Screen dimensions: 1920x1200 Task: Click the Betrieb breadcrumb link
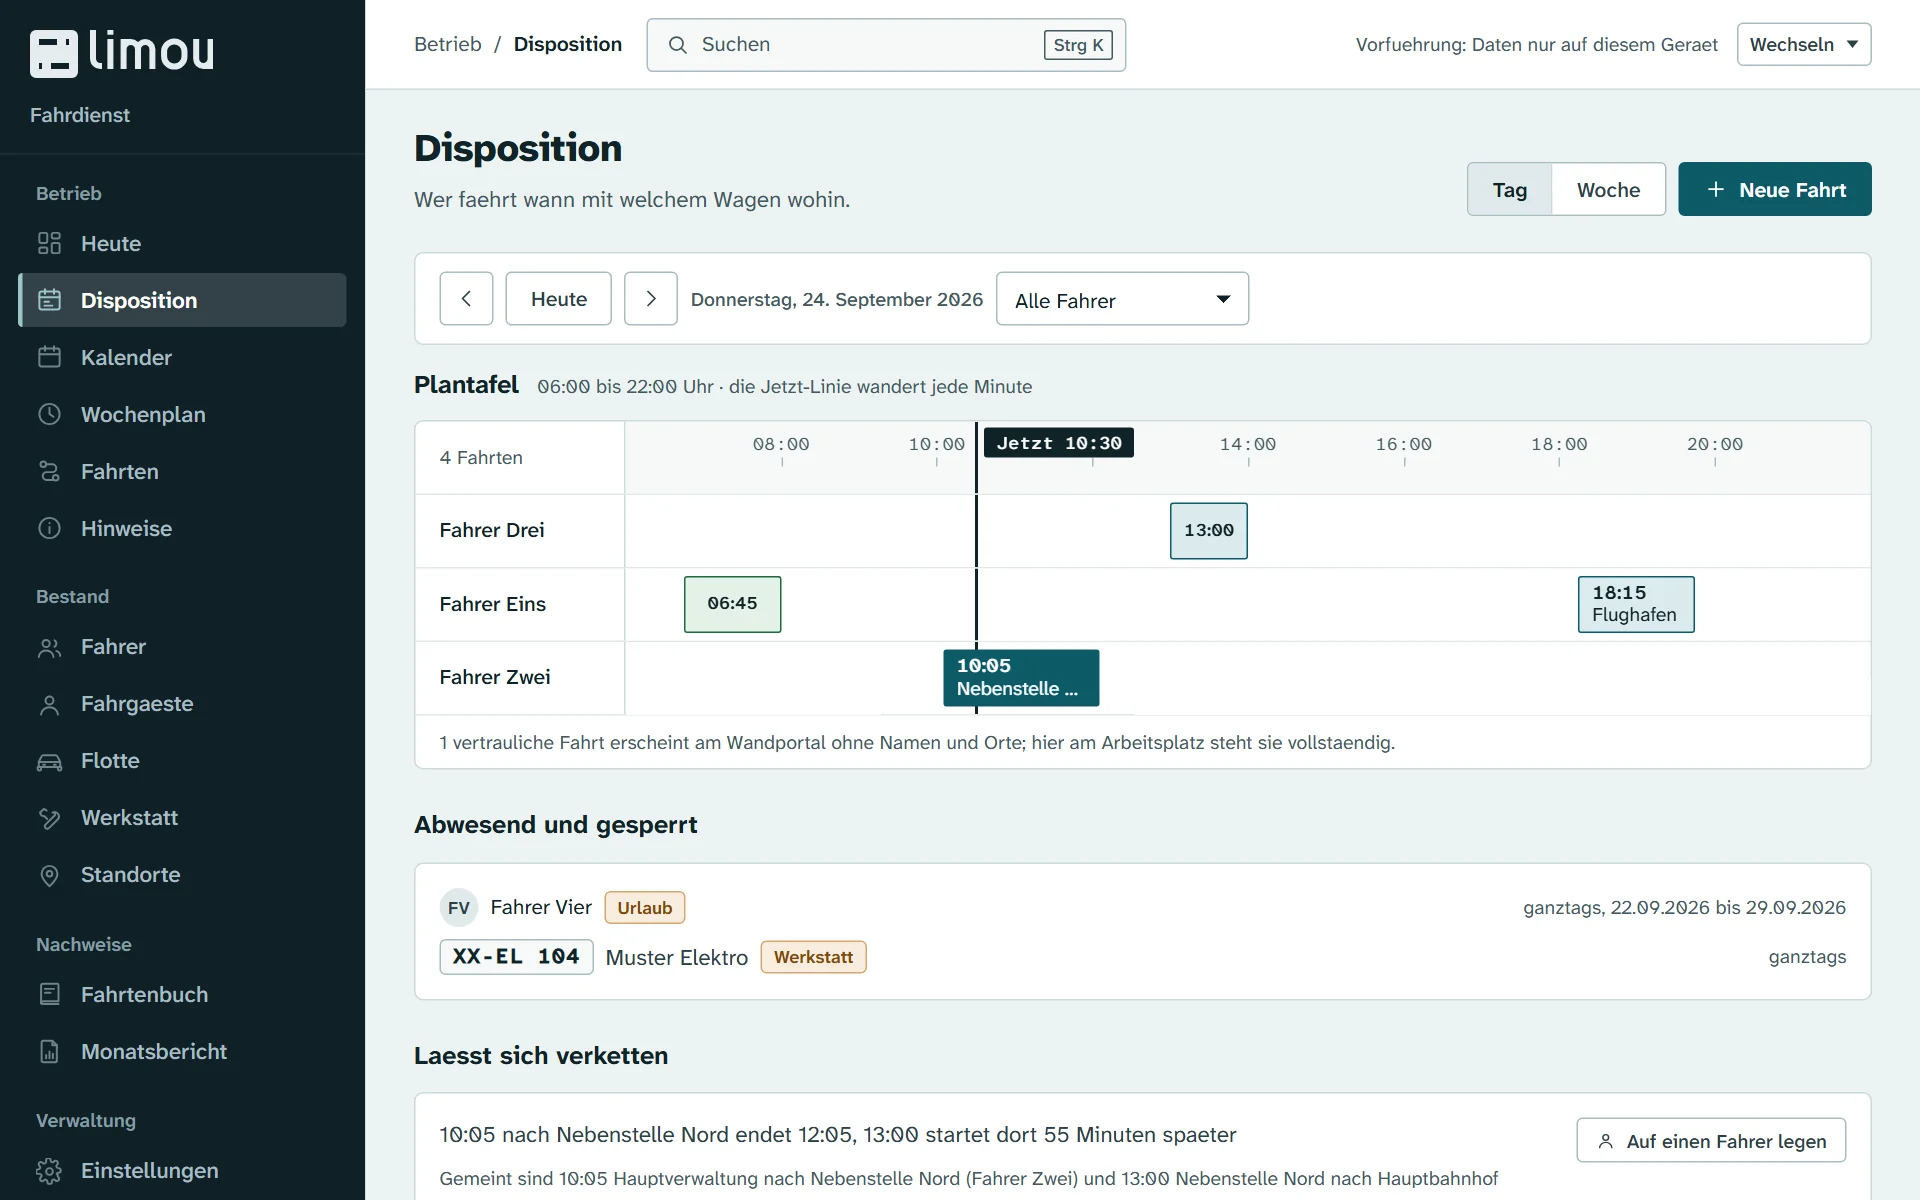pos(448,44)
